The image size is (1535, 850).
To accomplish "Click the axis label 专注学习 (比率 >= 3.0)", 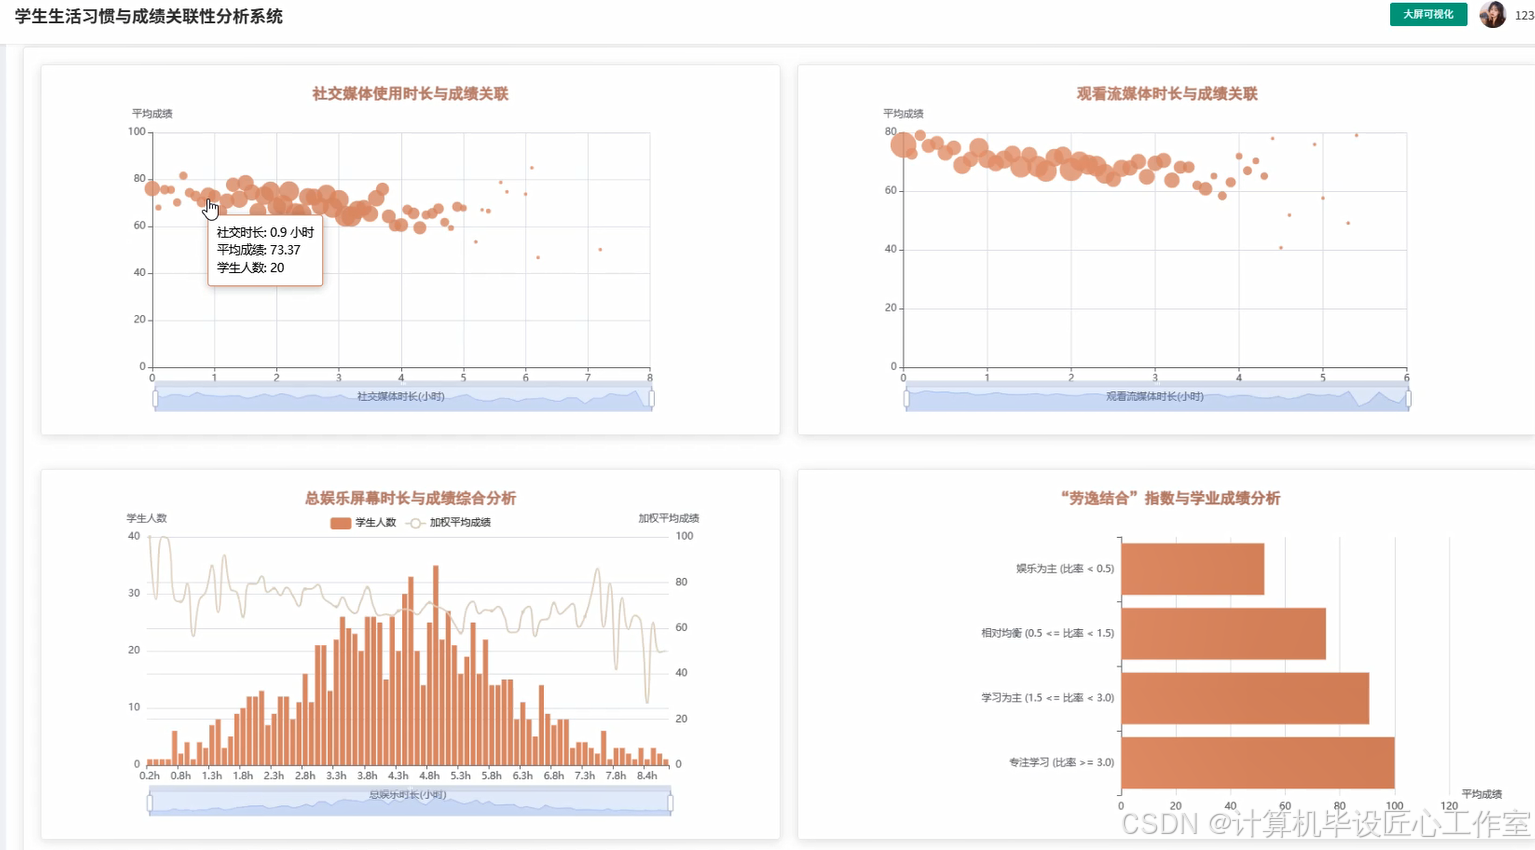I will click(x=1061, y=763).
